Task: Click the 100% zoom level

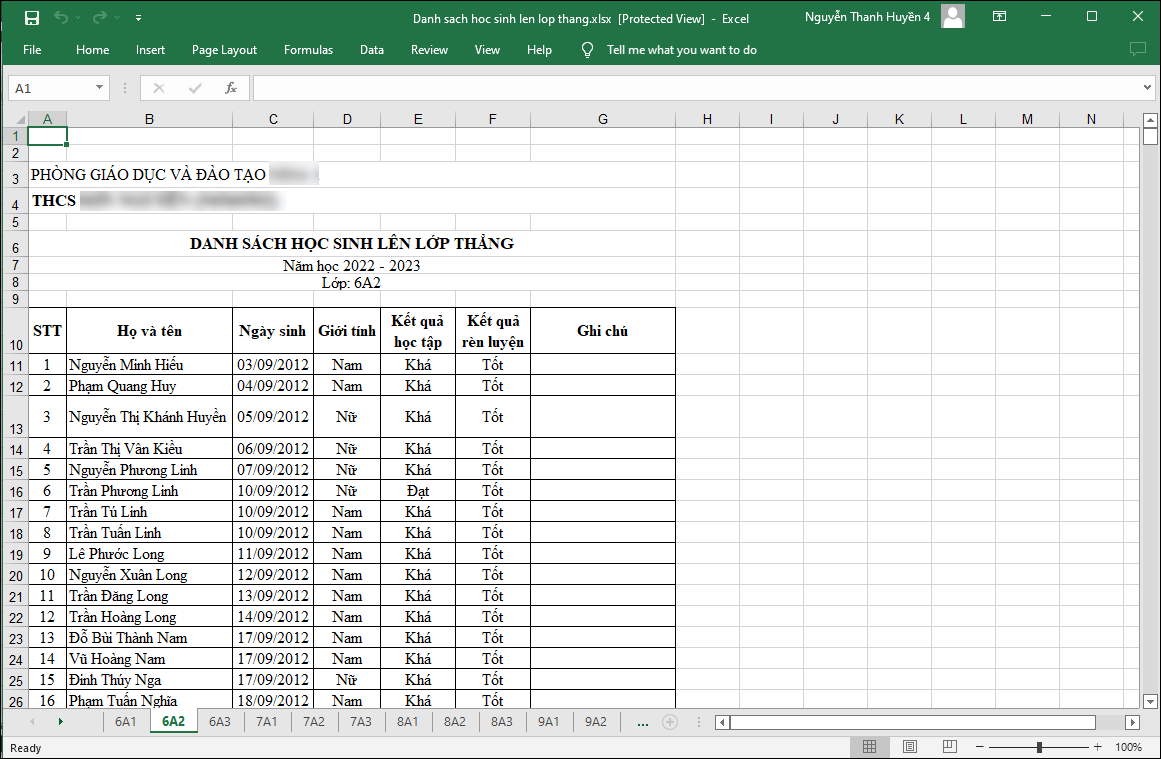Action: [x=1128, y=747]
